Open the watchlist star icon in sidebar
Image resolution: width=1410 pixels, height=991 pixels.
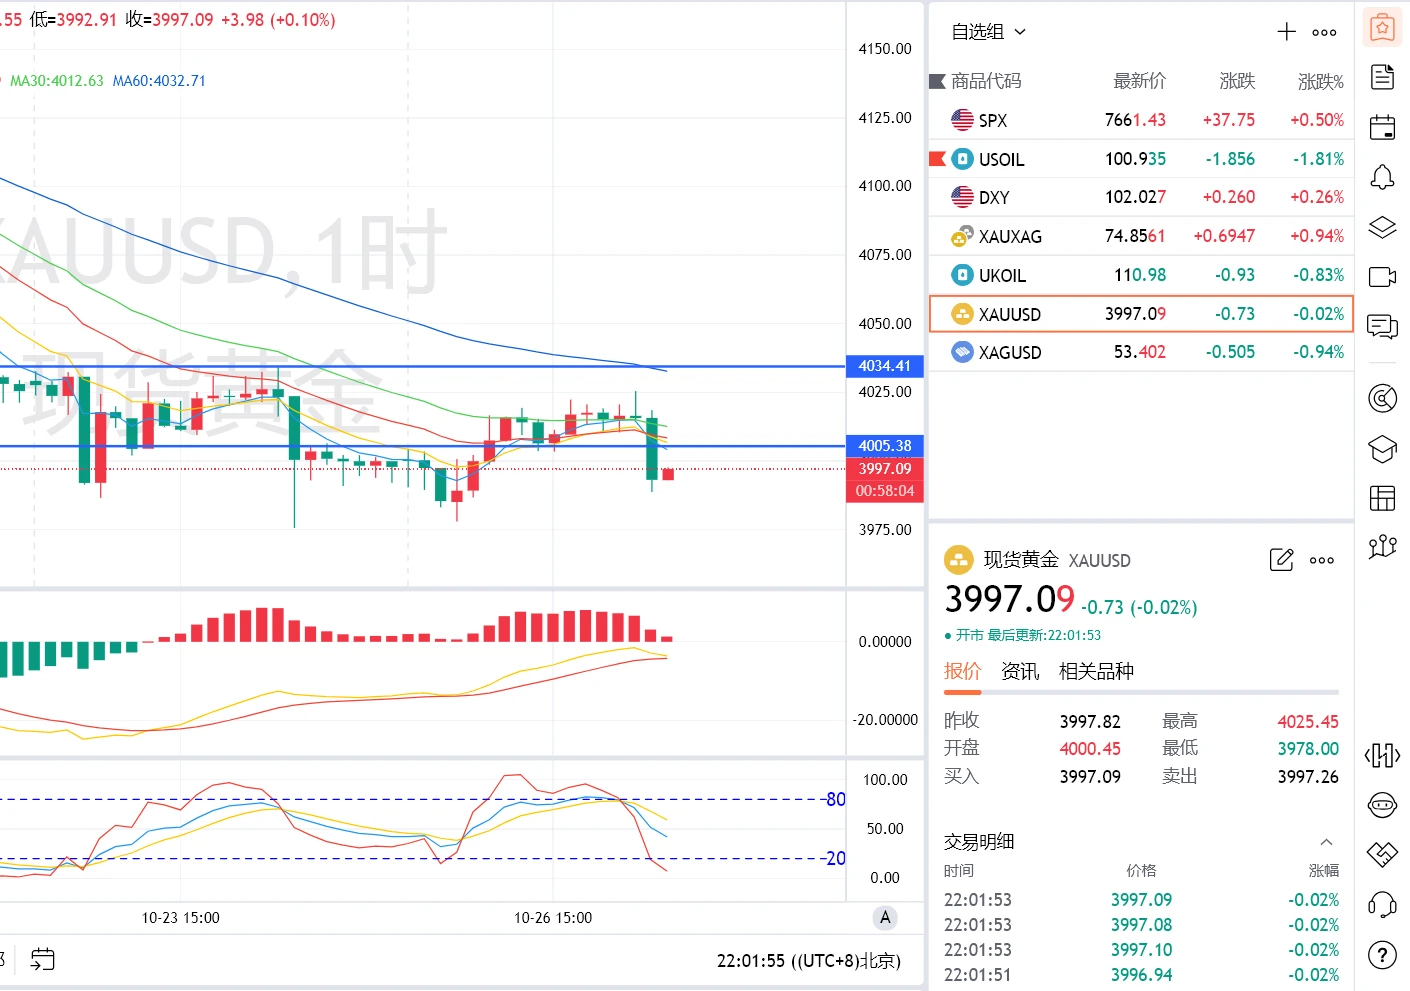[1382, 28]
